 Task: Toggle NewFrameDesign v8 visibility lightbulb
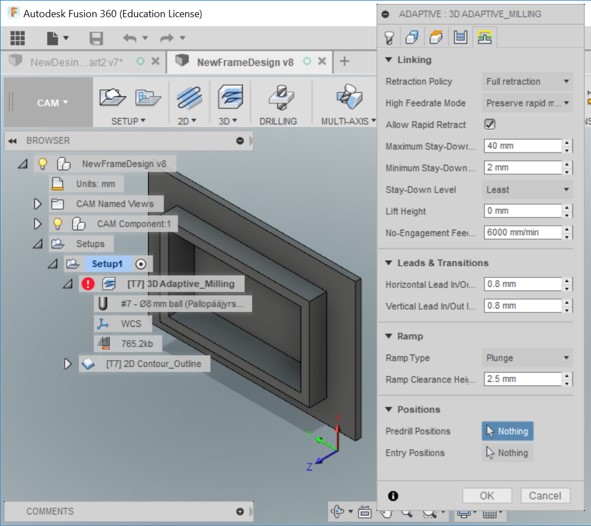(43, 164)
